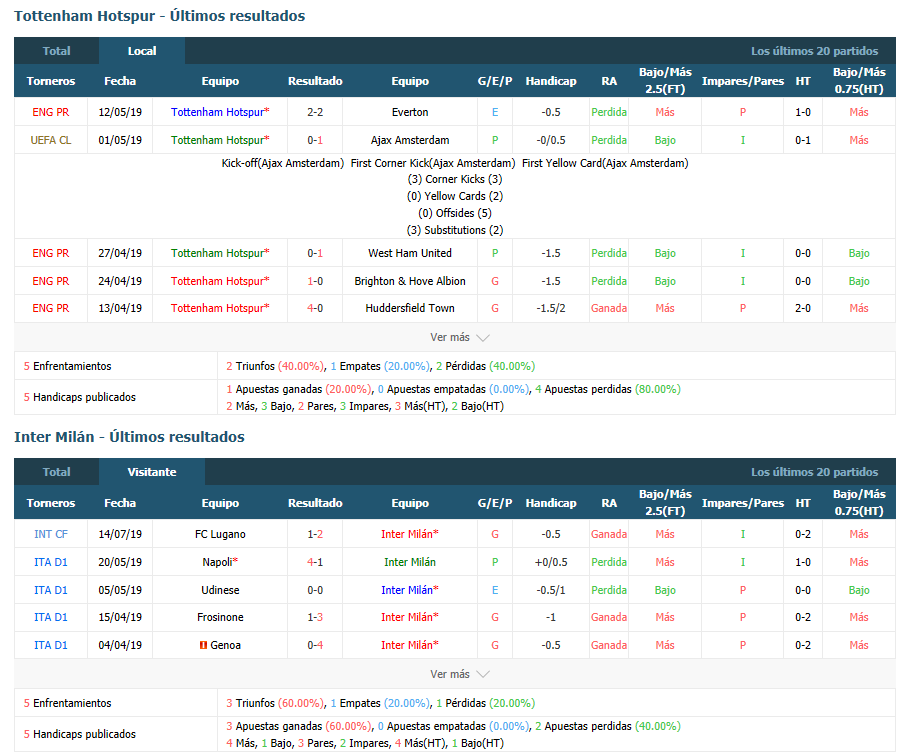904x755 pixels.
Task: Open 1-2 result of FC Lugano match
Action: pos(315,534)
